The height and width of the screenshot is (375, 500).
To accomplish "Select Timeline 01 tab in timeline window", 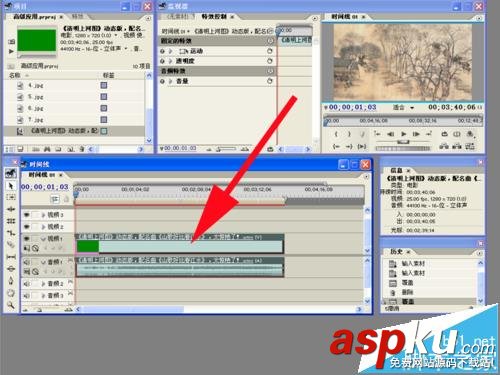I will pyautogui.click(x=42, y=175).
